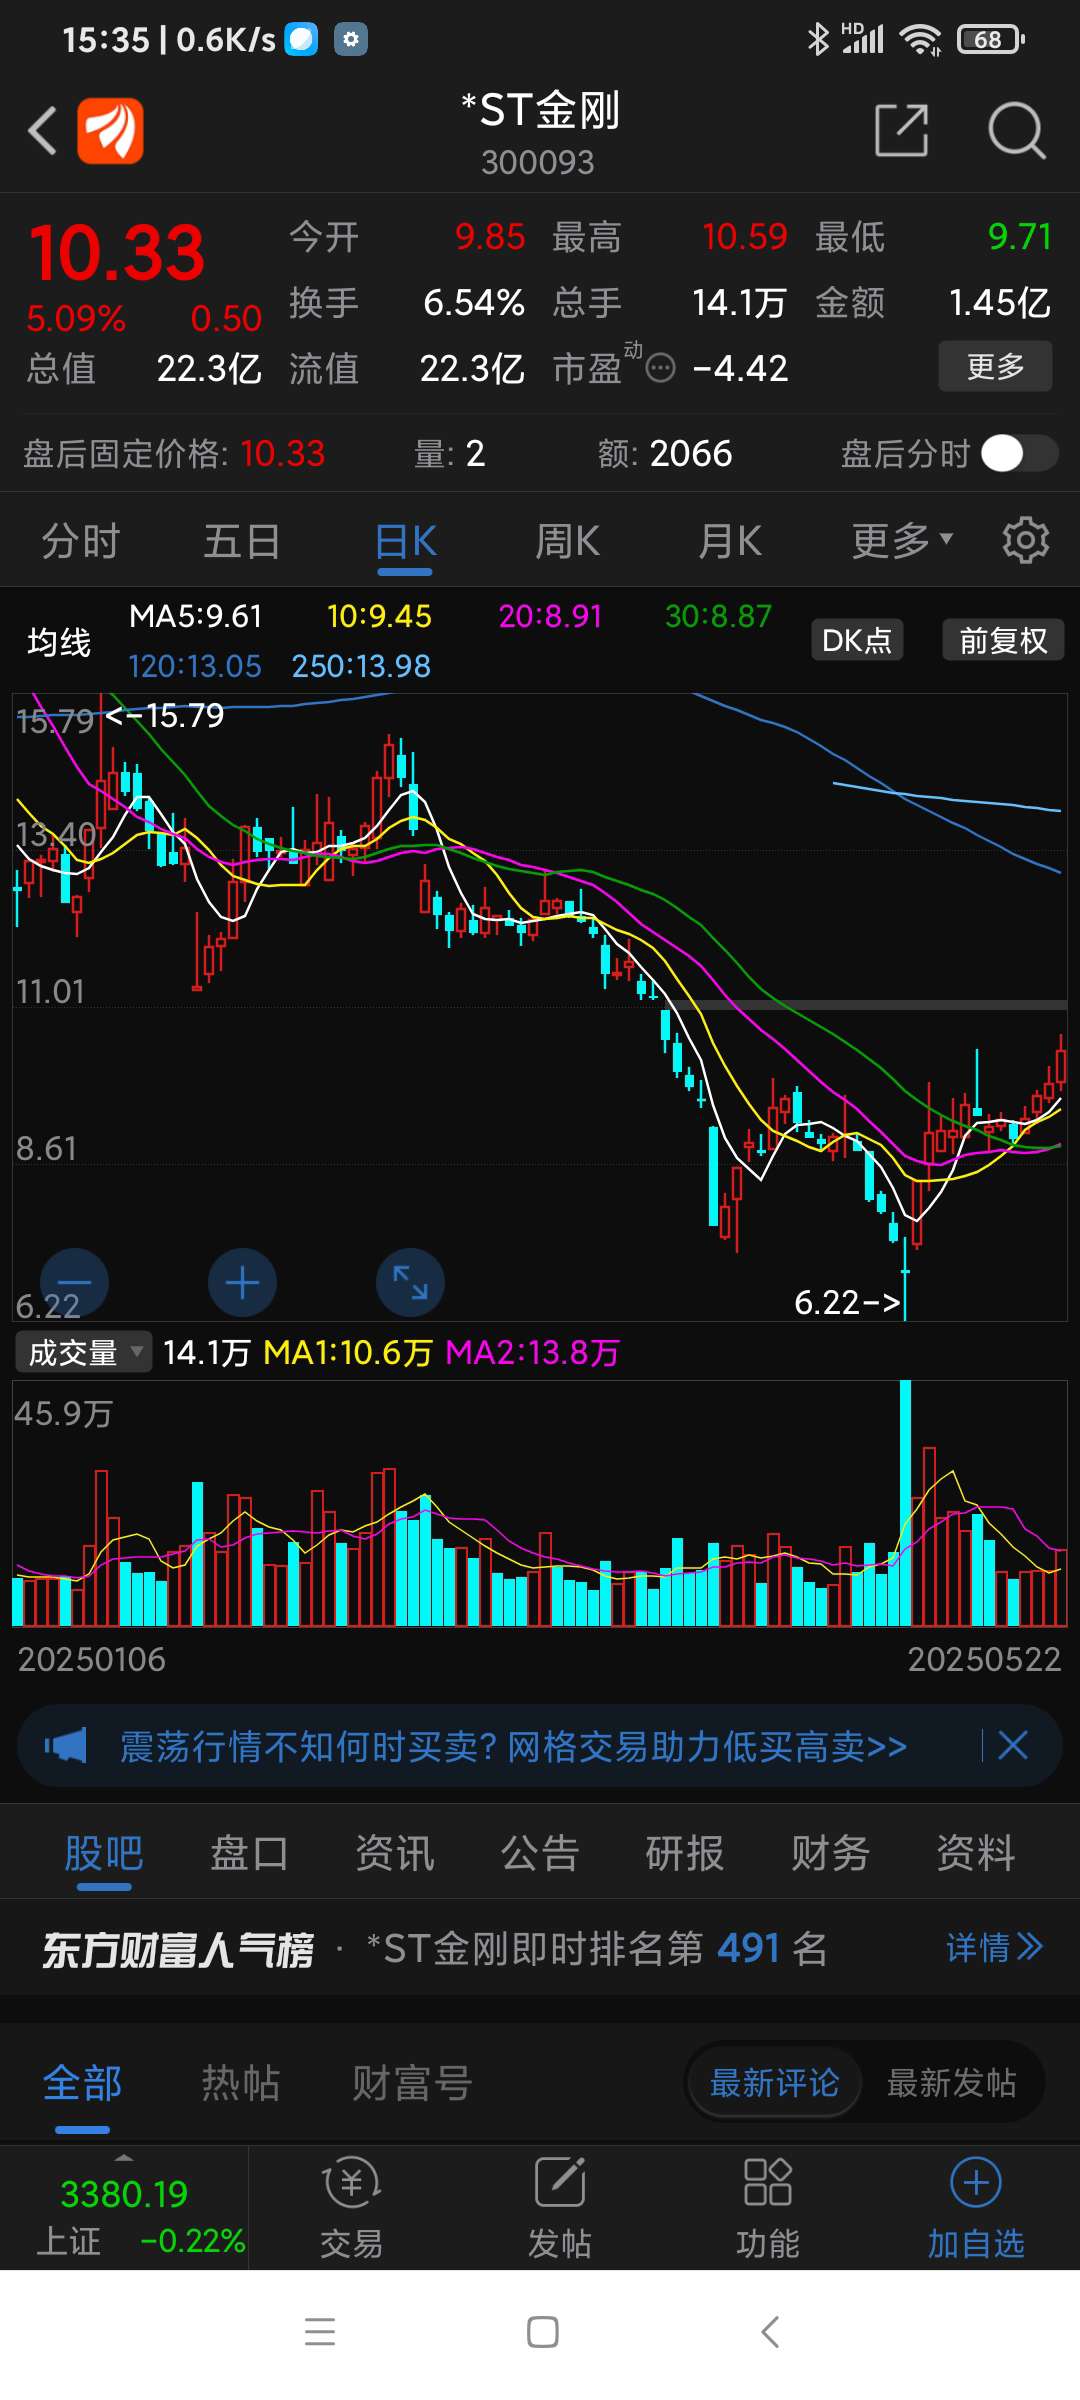Tap the 东方财富人气榜 logo
Screen dimensions: 1080x2400
178,1949
